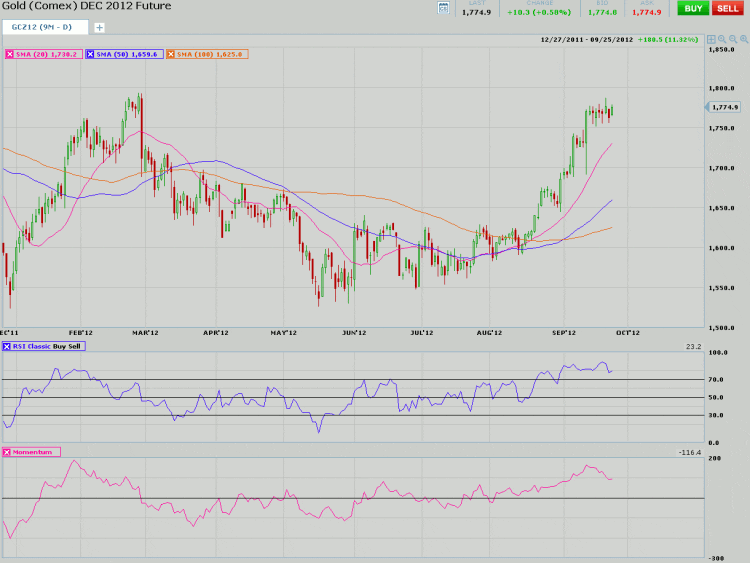Remove the SMA (20) indicator via its X
This screenshot has height=563, width=750.
pos(9,53)
